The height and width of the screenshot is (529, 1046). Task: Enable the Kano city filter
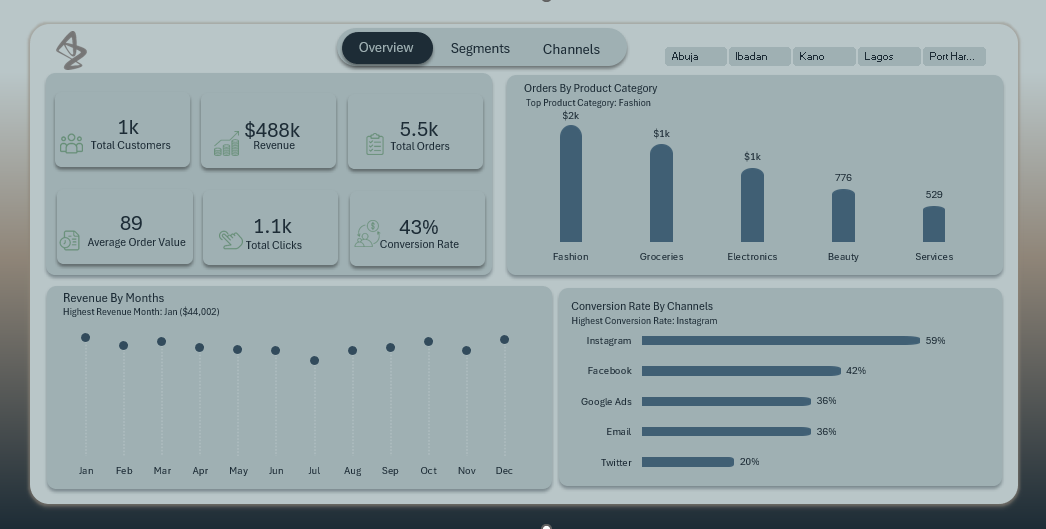pyautogui.click(x=824, y=57)
